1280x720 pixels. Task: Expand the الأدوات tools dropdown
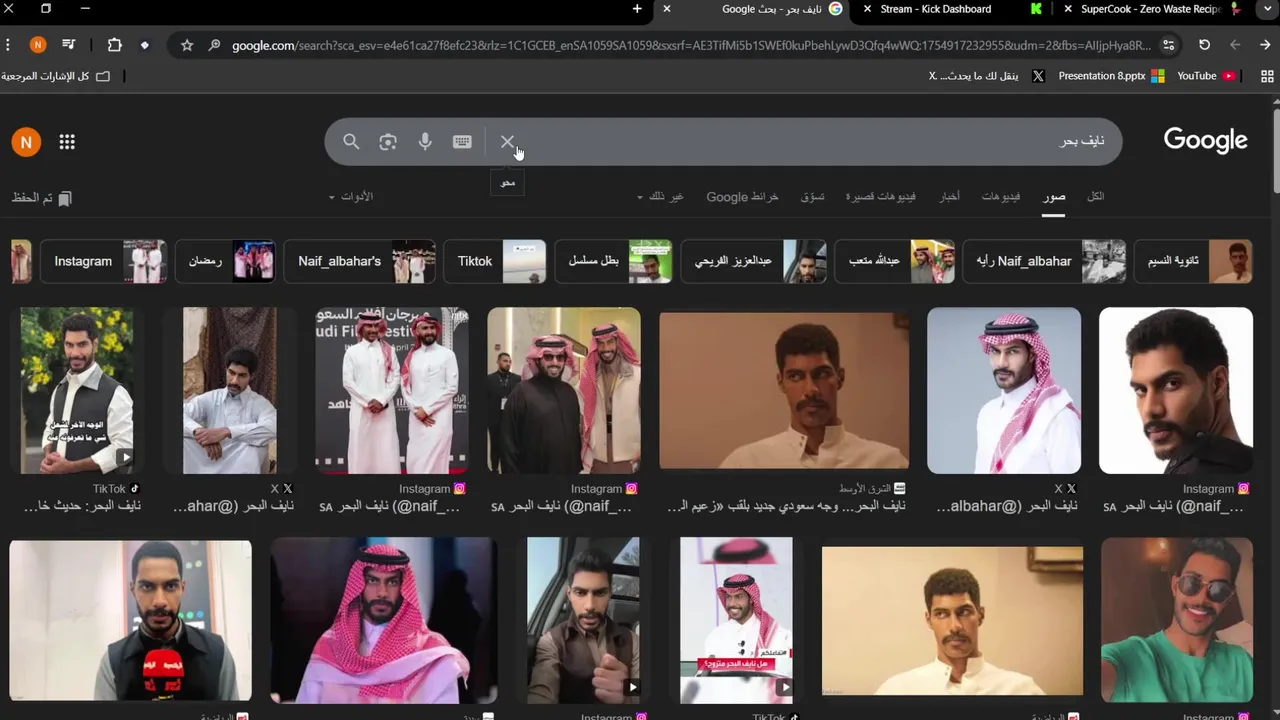(x=351, y=197)
